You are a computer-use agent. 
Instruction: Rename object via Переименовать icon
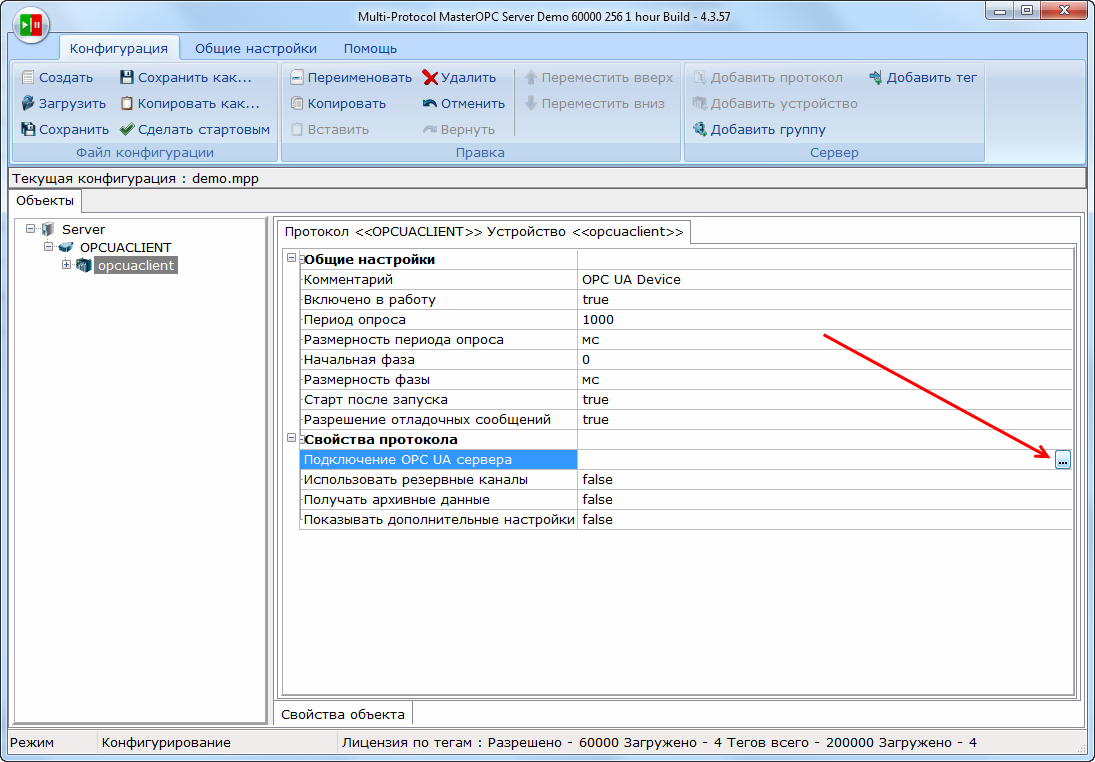[x=297, y=77]
